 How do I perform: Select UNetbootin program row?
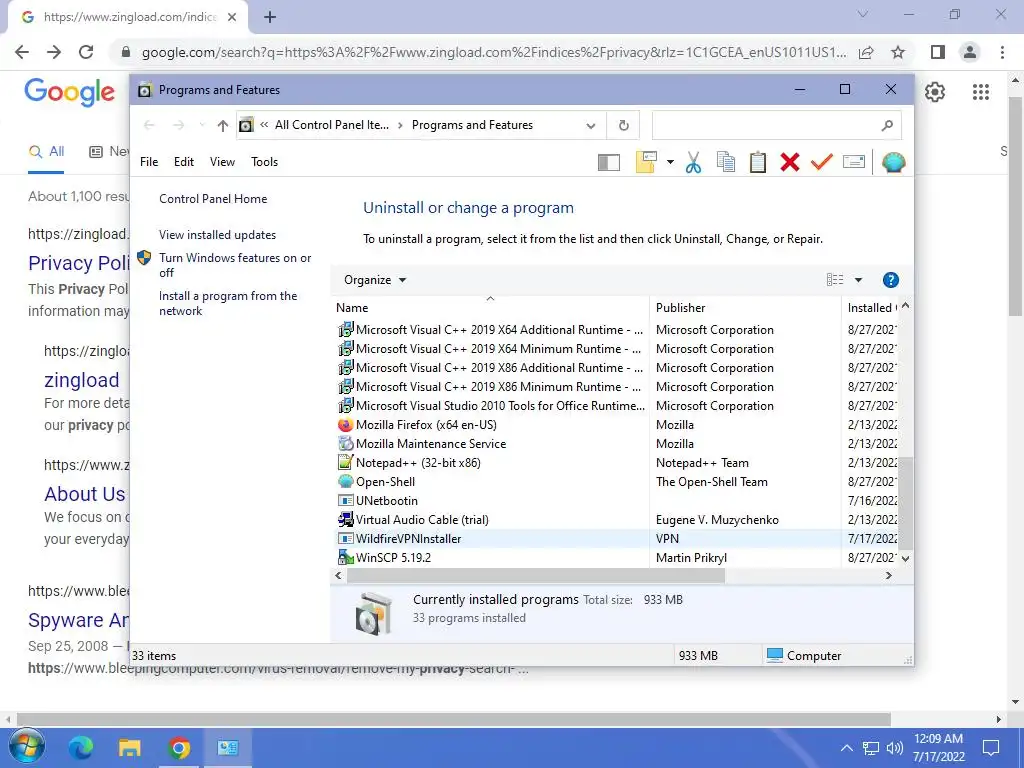[x=616, y=501]
